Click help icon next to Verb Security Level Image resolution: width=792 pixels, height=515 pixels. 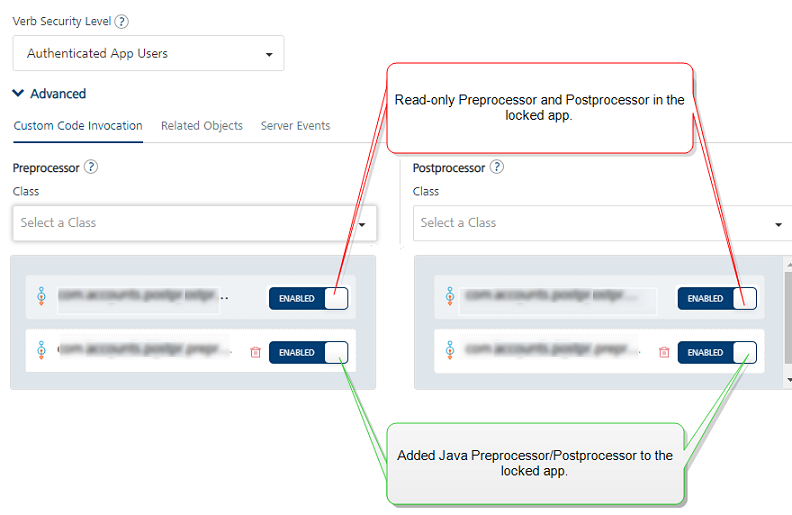(x=122, y=21)
